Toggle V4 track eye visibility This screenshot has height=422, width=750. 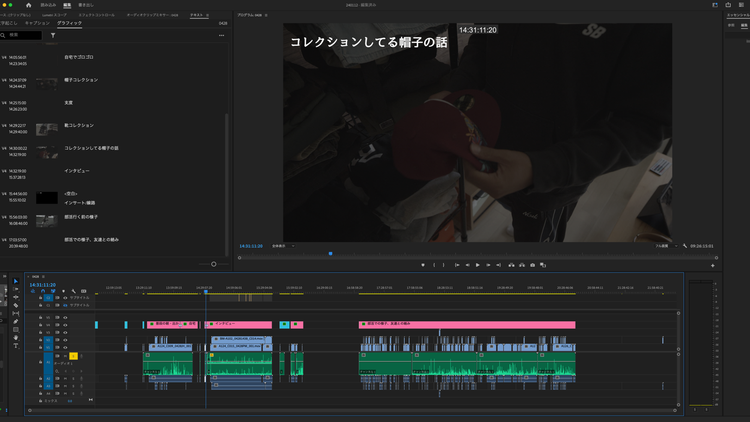65,325
